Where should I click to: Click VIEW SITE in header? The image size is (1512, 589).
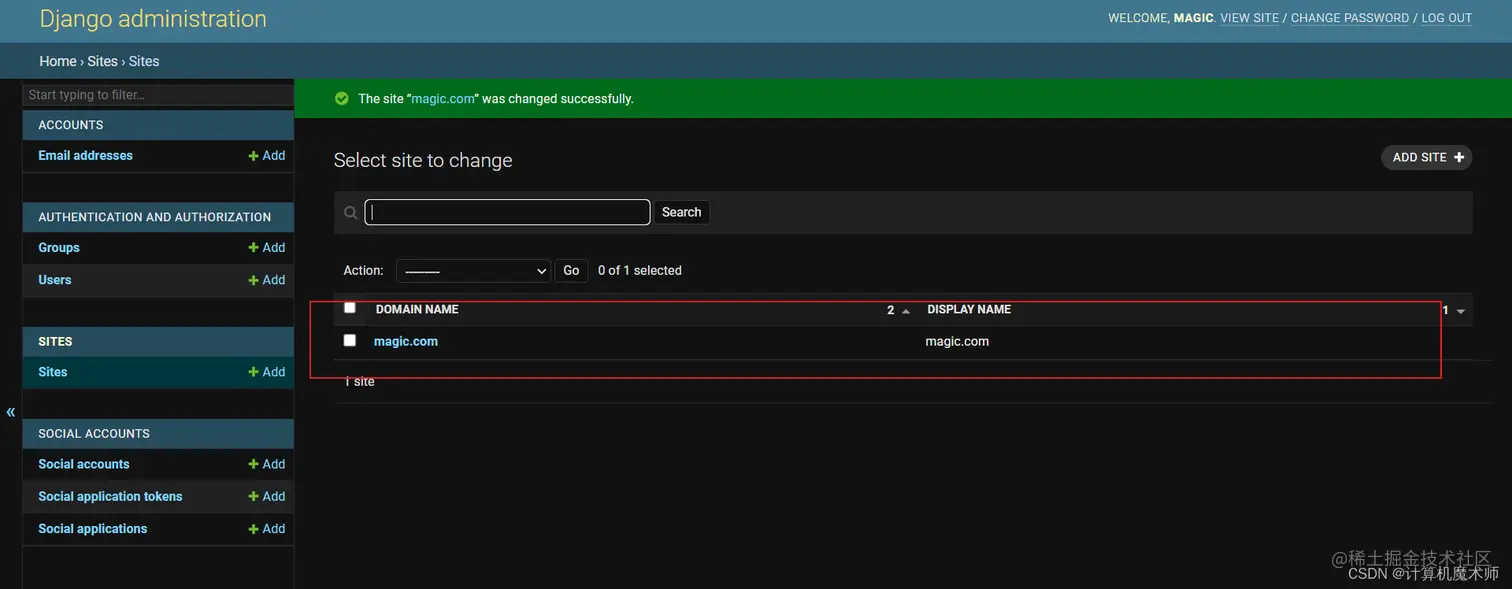1250,18
